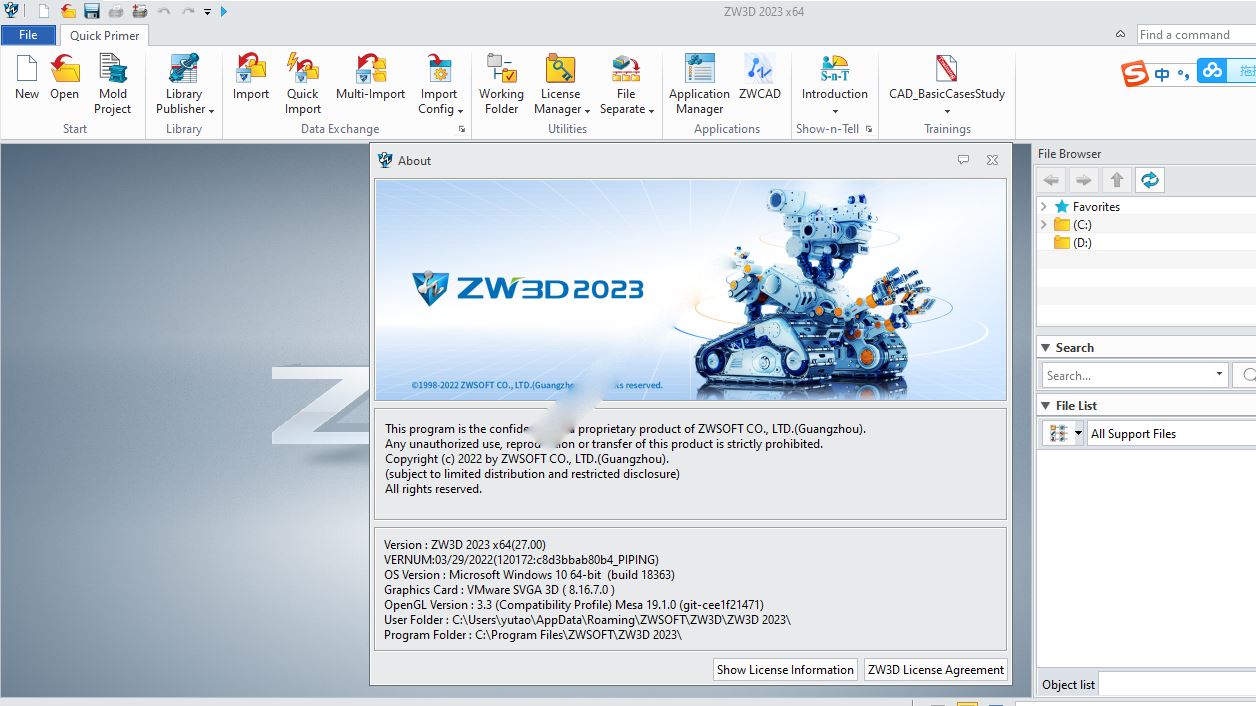Collapse the Search section
The image size is (1256, 706).
[x=1045, y=348]
